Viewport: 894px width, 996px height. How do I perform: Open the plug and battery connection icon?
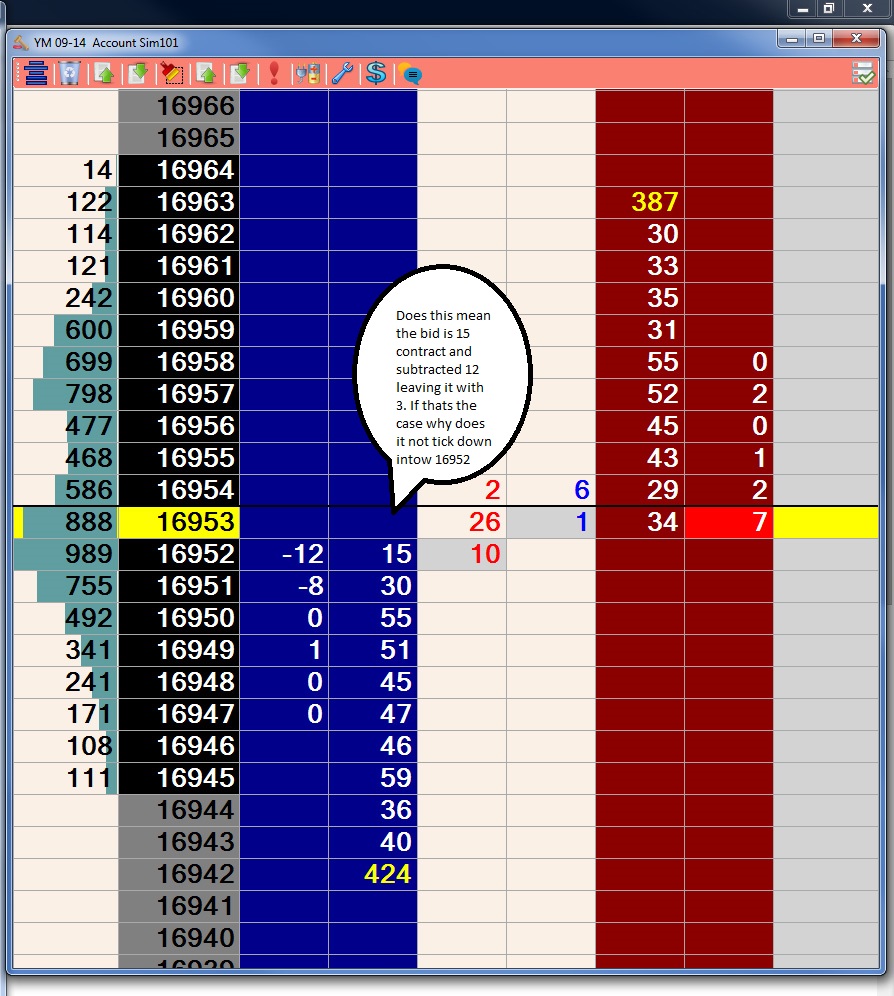308,74
